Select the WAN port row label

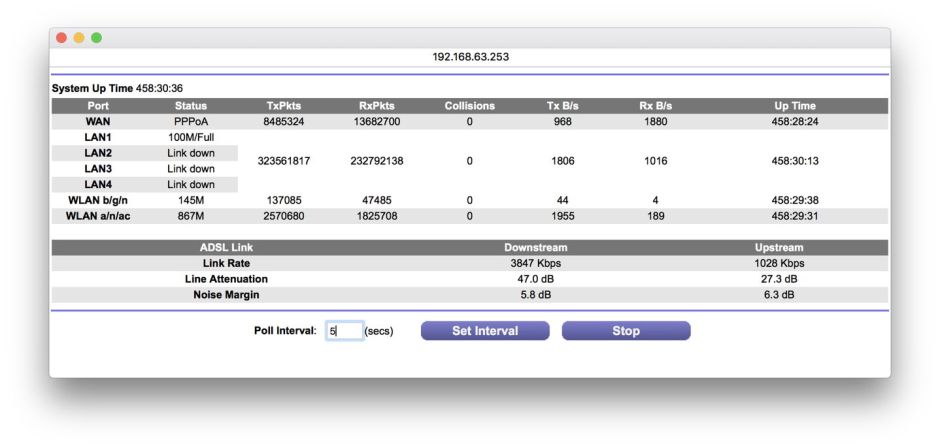97,121
